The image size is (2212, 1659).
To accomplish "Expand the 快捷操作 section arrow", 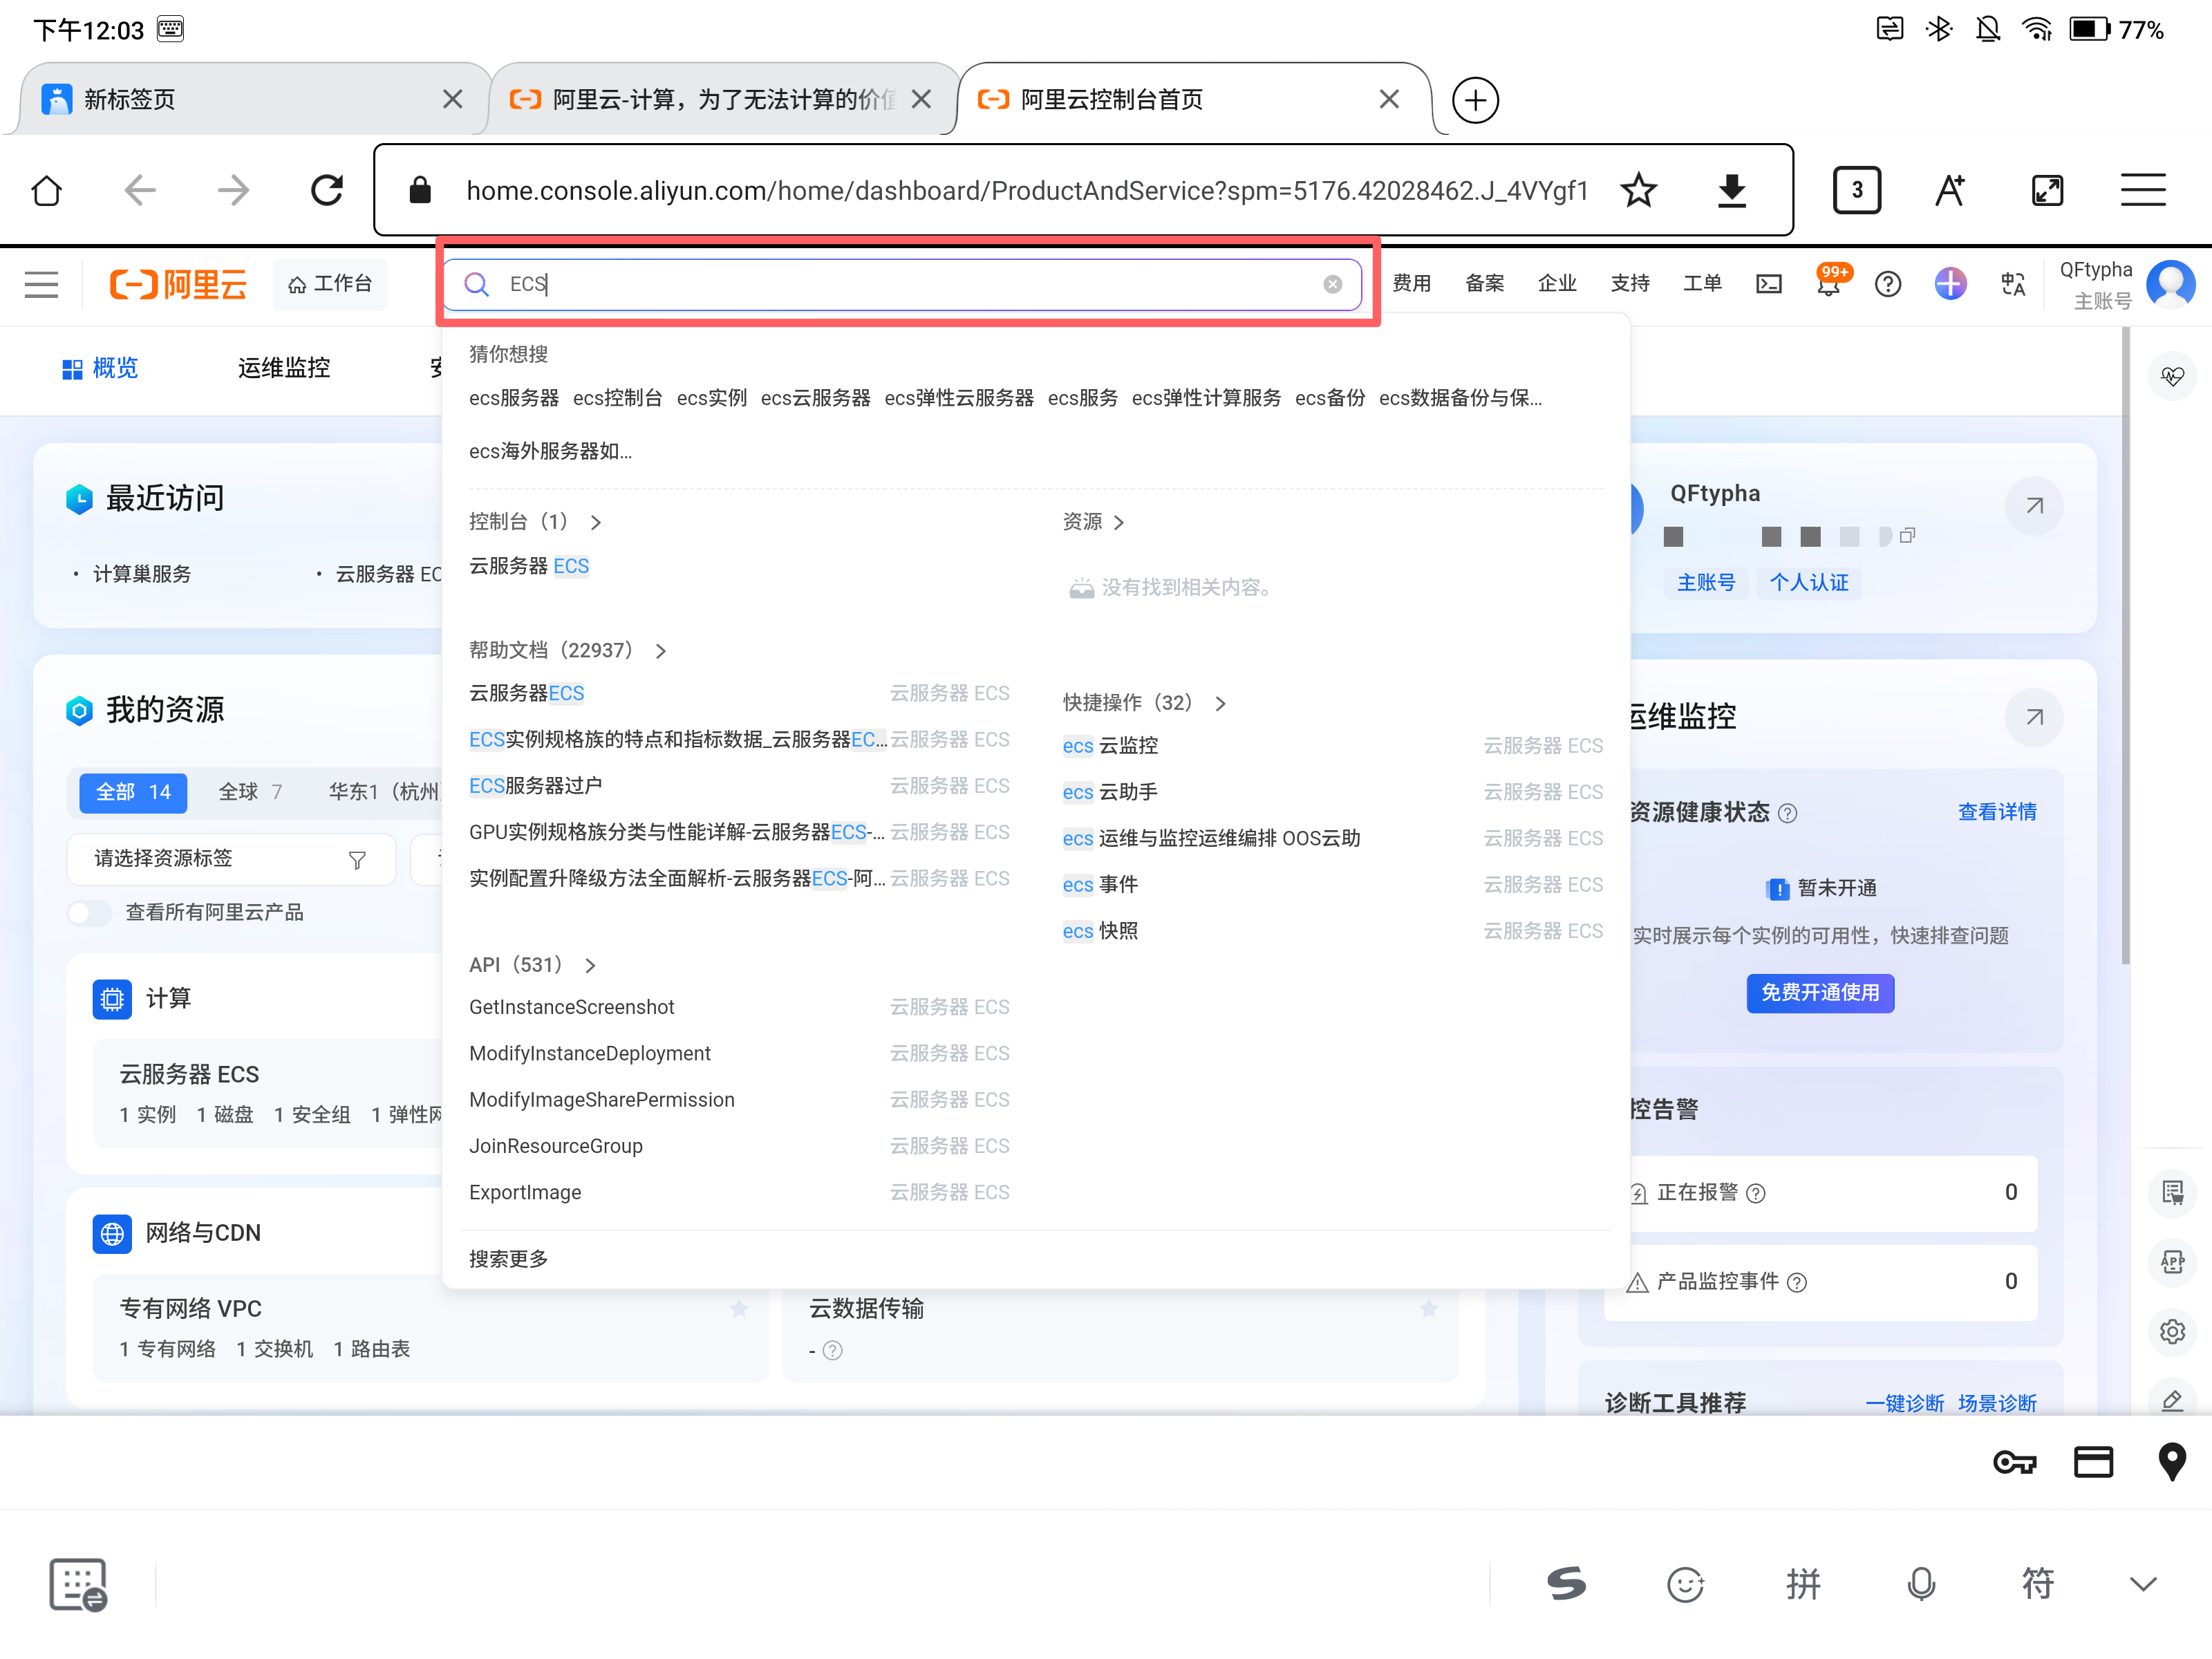I will (x=1221, y=703).
